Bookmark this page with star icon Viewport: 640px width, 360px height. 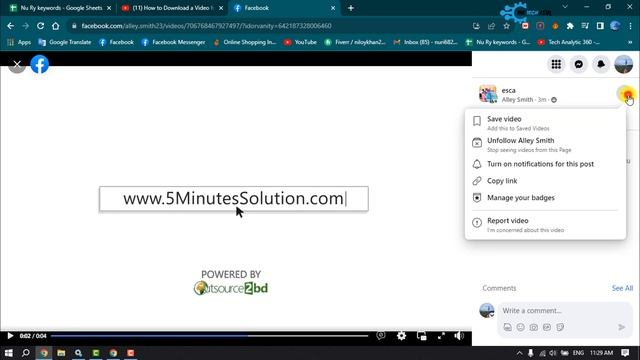[507, 26]
